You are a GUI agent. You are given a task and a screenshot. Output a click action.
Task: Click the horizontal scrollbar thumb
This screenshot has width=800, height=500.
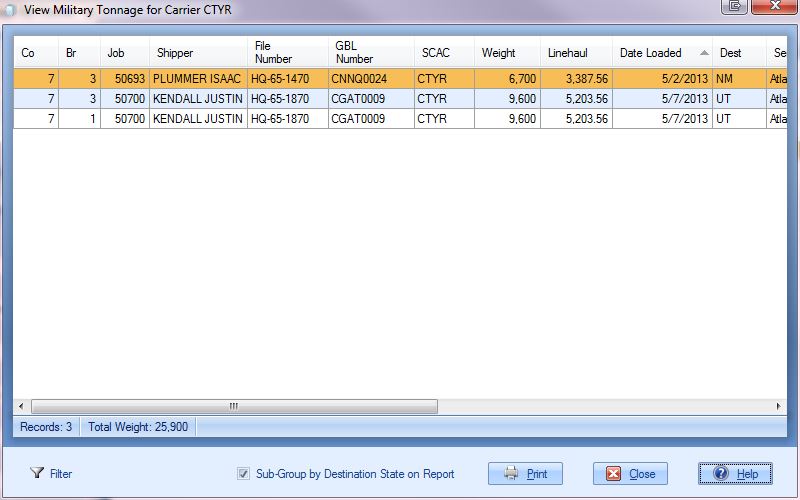pyautogui.click(x=234, y=407)
